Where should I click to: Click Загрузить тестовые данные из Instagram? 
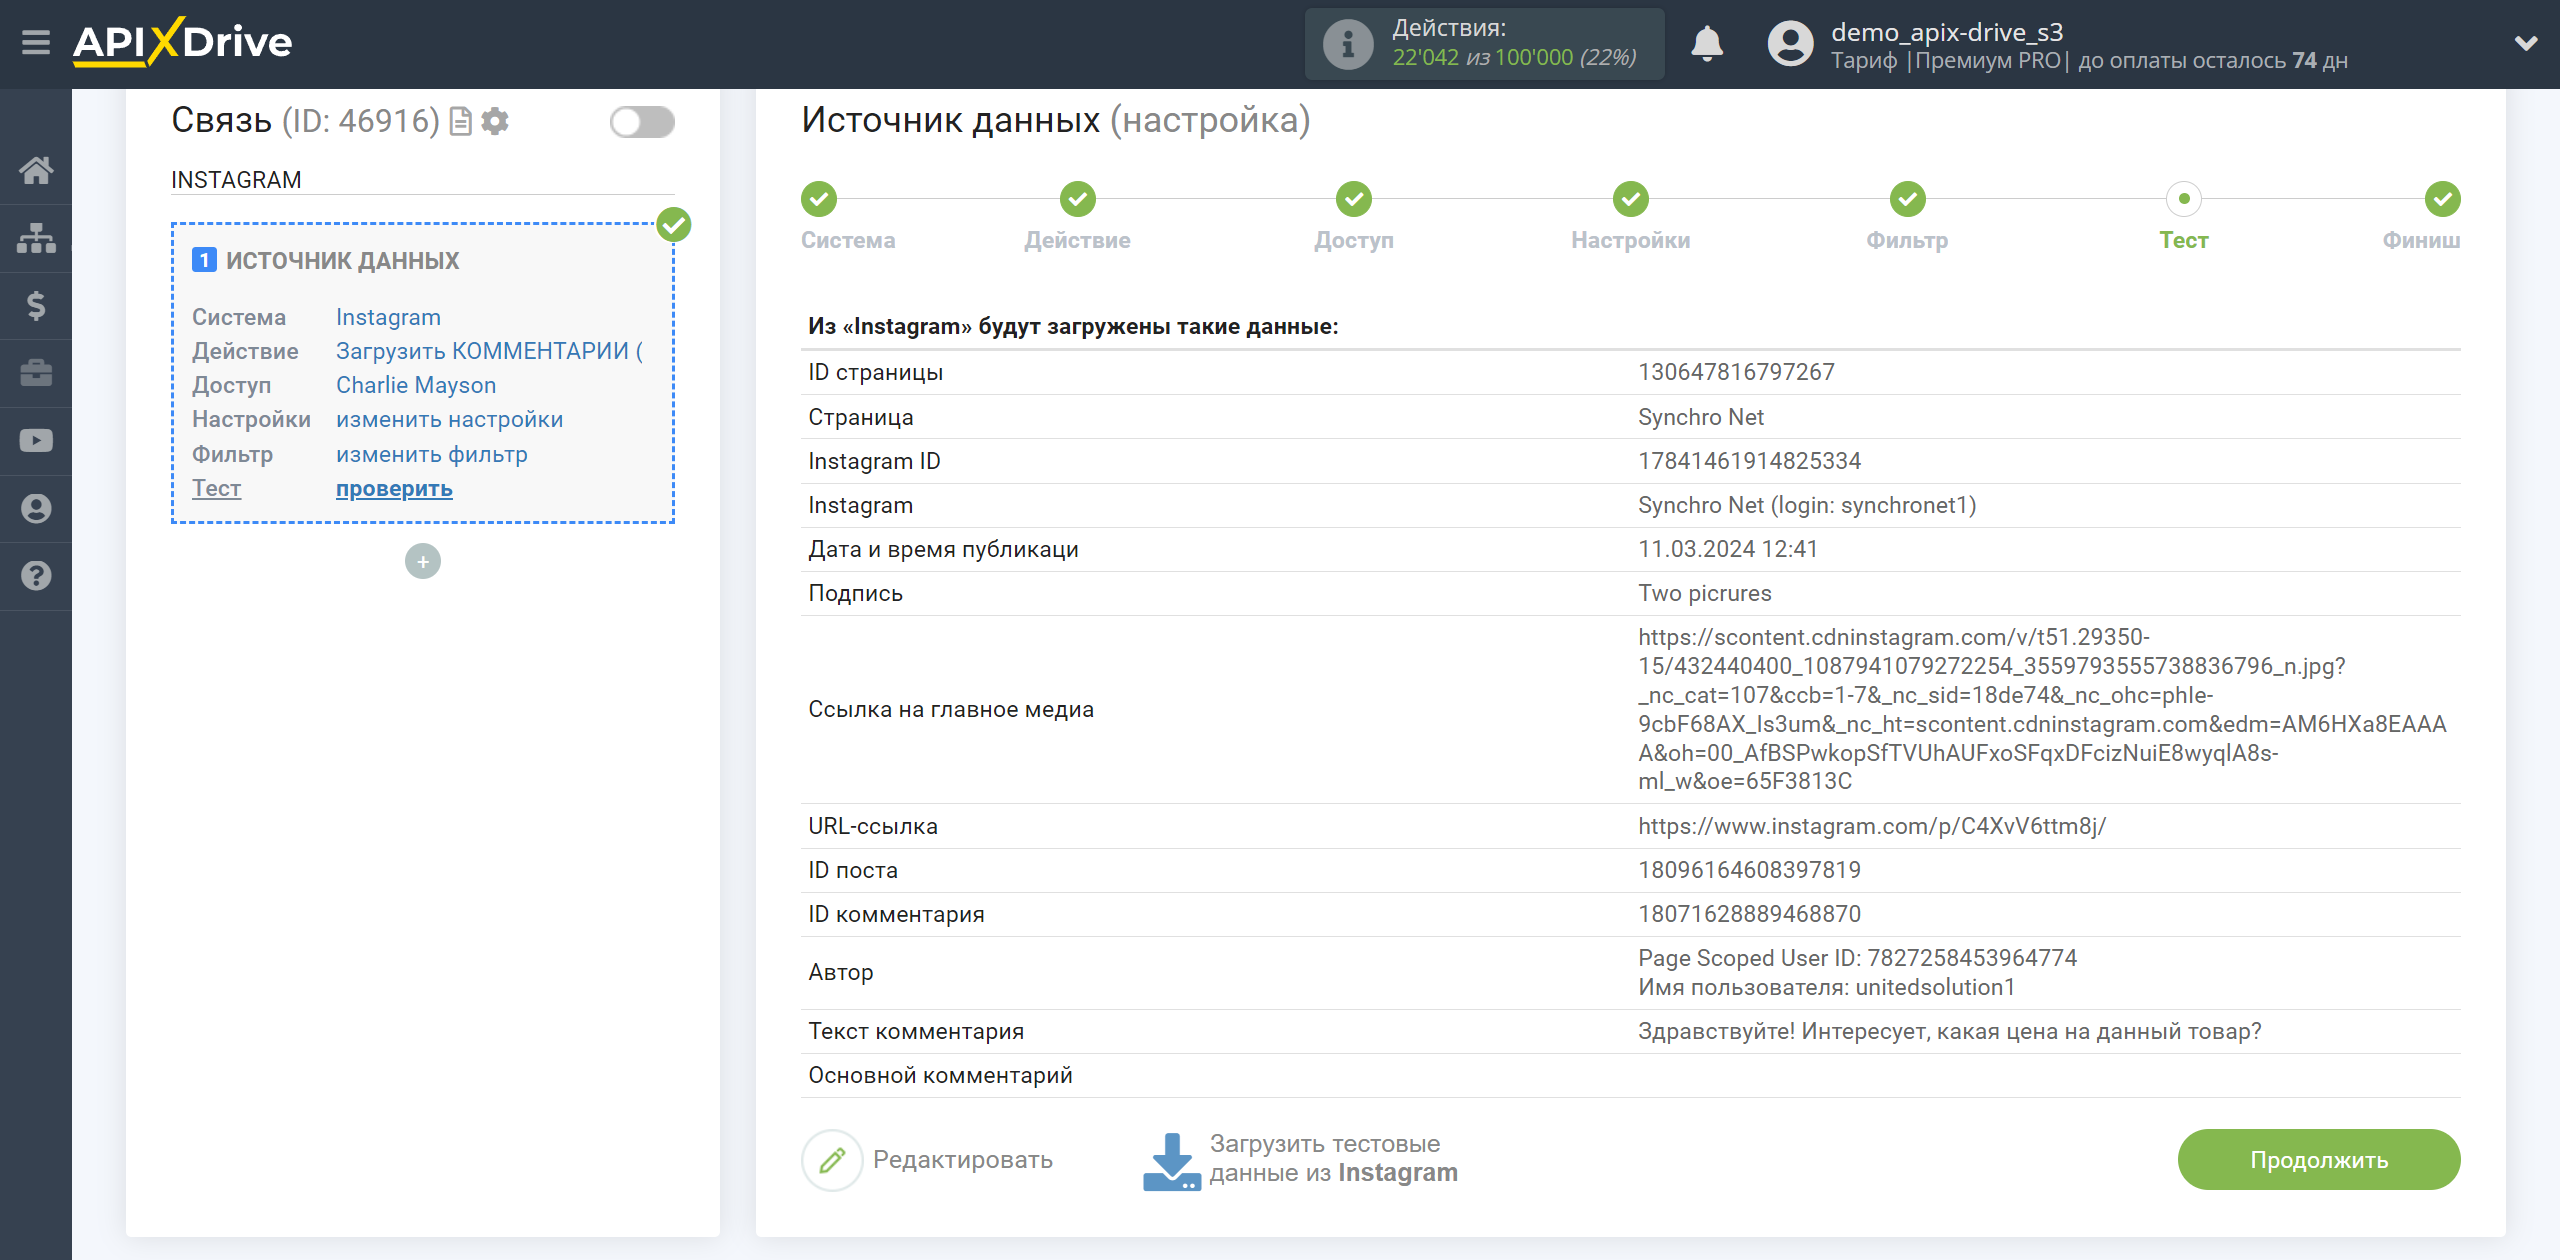[x=1333, y=1158]
